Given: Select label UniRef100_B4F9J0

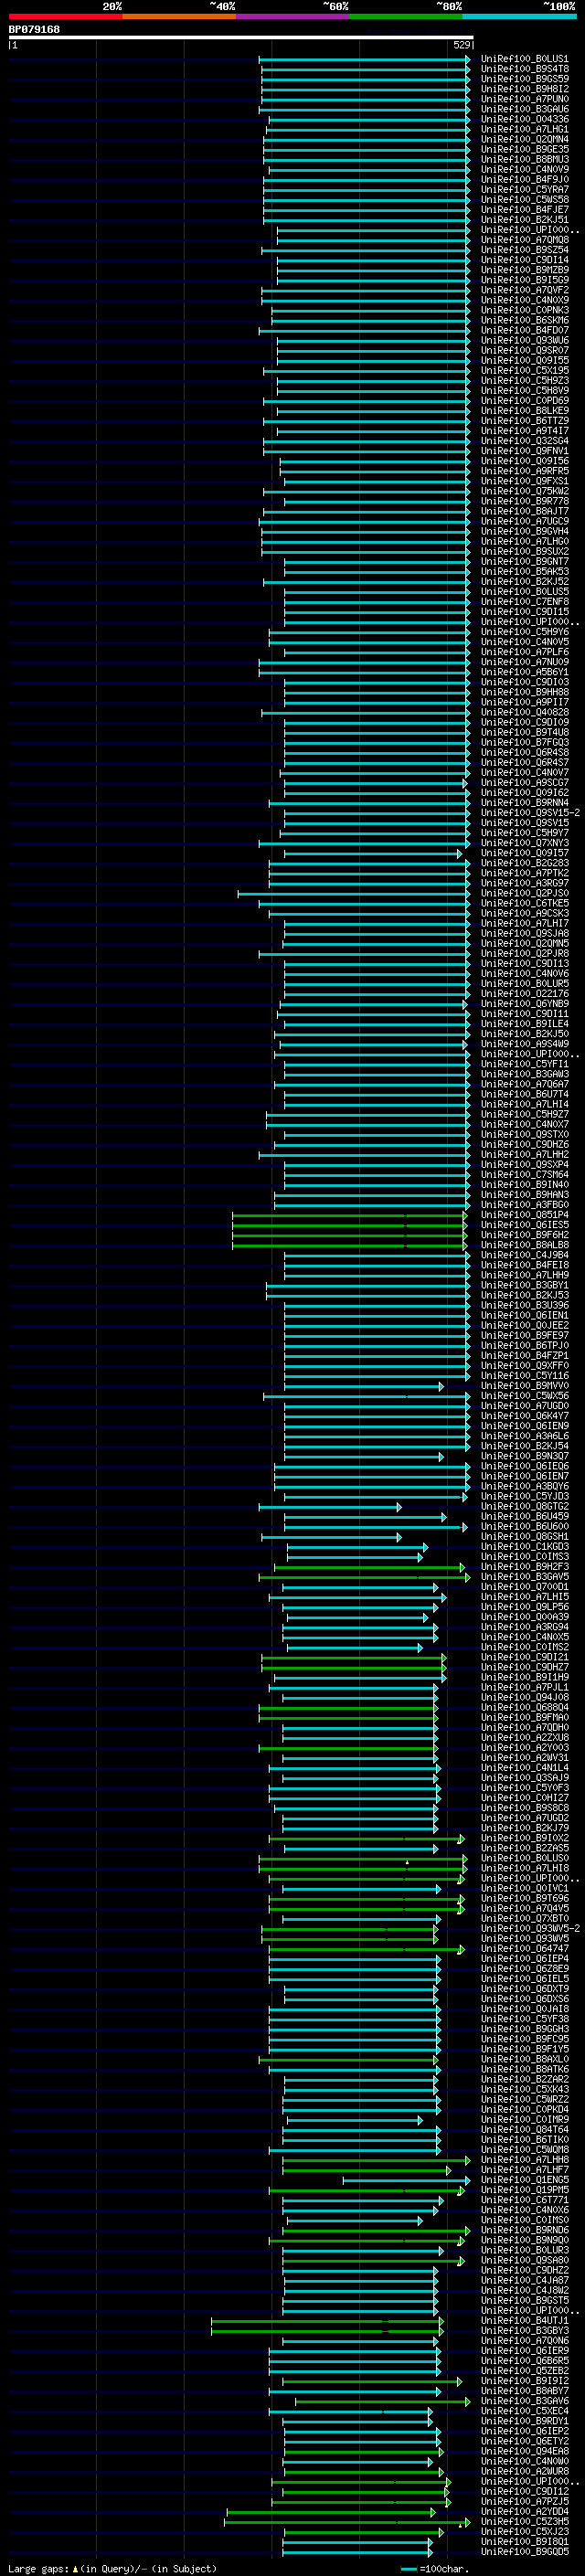Looking at the screenshot, I should click(524, 179).
